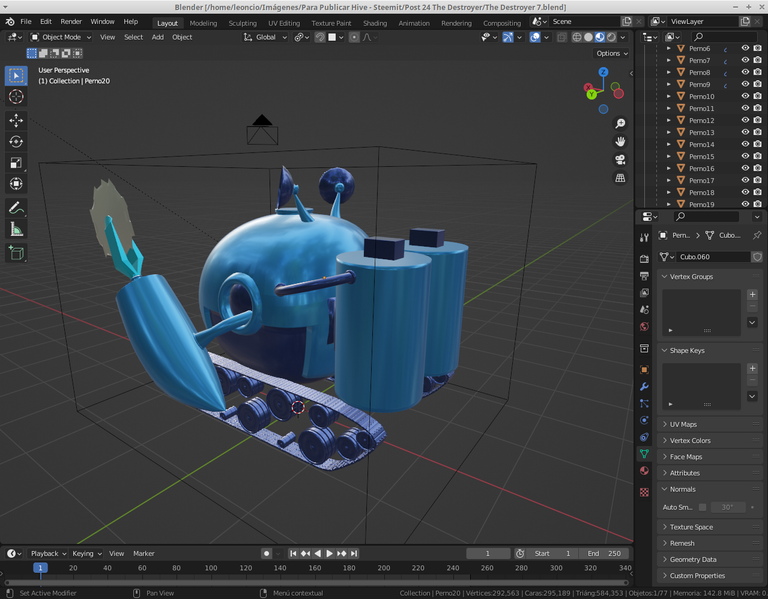Open the World properties tab
The width and height of the screenshot is (768, 599).
(644, 327)
